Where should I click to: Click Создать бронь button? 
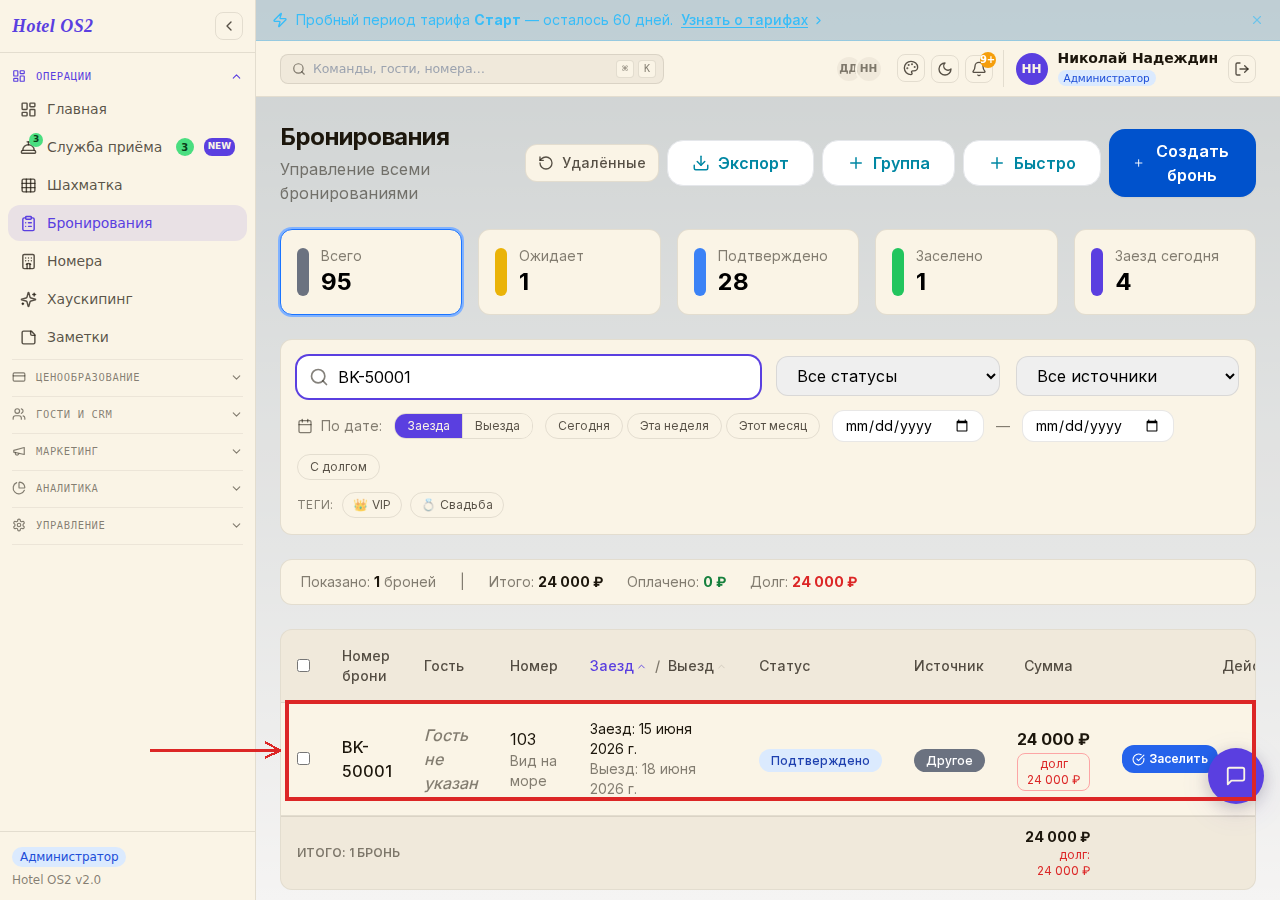point(1182,163)
